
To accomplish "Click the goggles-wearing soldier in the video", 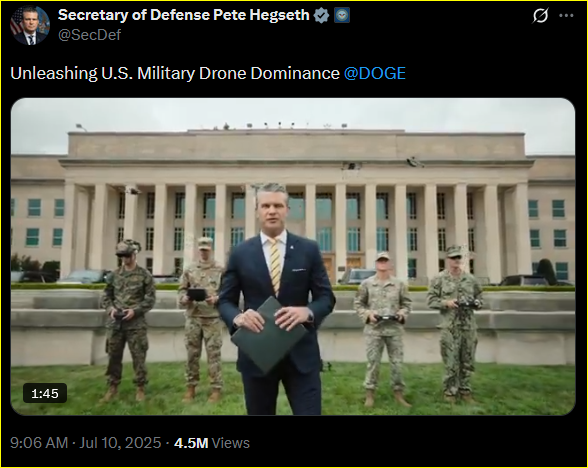I will (x=128, y=320).
